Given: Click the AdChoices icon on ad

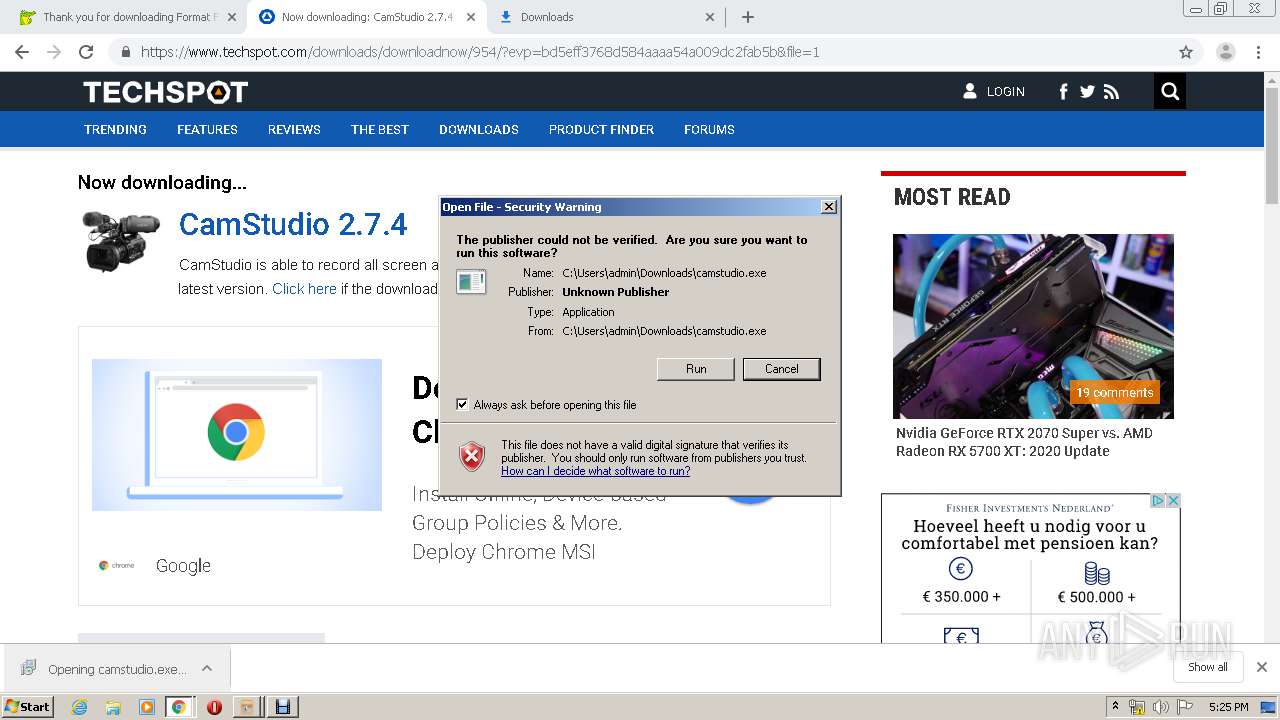Looking at the screenshot, I should (x=1158, y=500).
